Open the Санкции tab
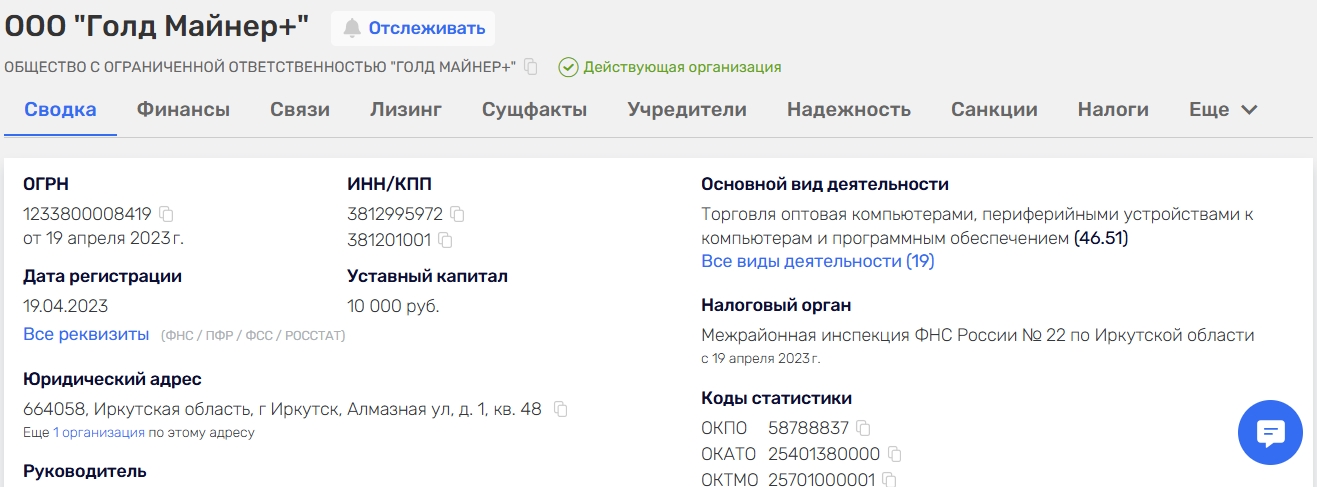Viewport: 1317px width, 487px height. click(x=994, y=110)
